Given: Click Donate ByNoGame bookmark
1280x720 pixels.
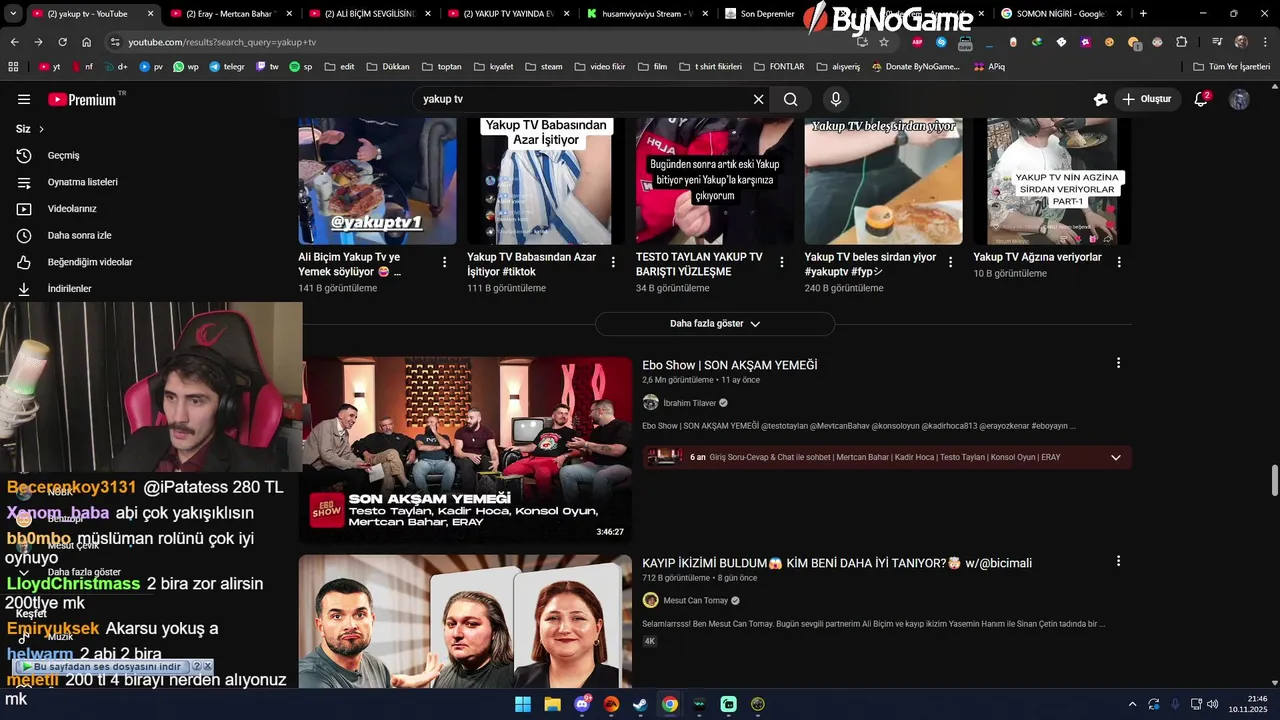Looking at the screenshot, I should point(915,67).
